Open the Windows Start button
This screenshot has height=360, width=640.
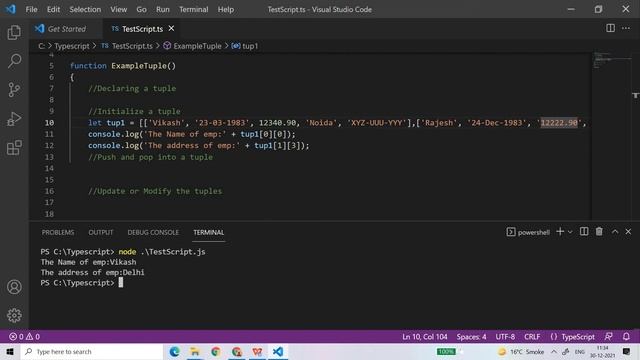10,351
